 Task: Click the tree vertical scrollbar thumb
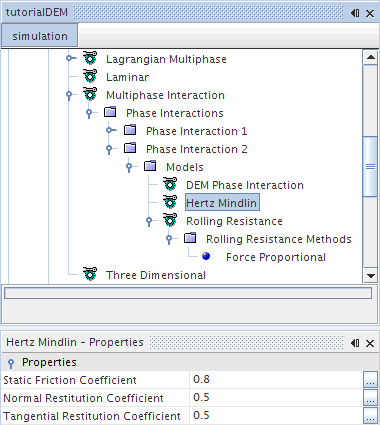[371, 166]
